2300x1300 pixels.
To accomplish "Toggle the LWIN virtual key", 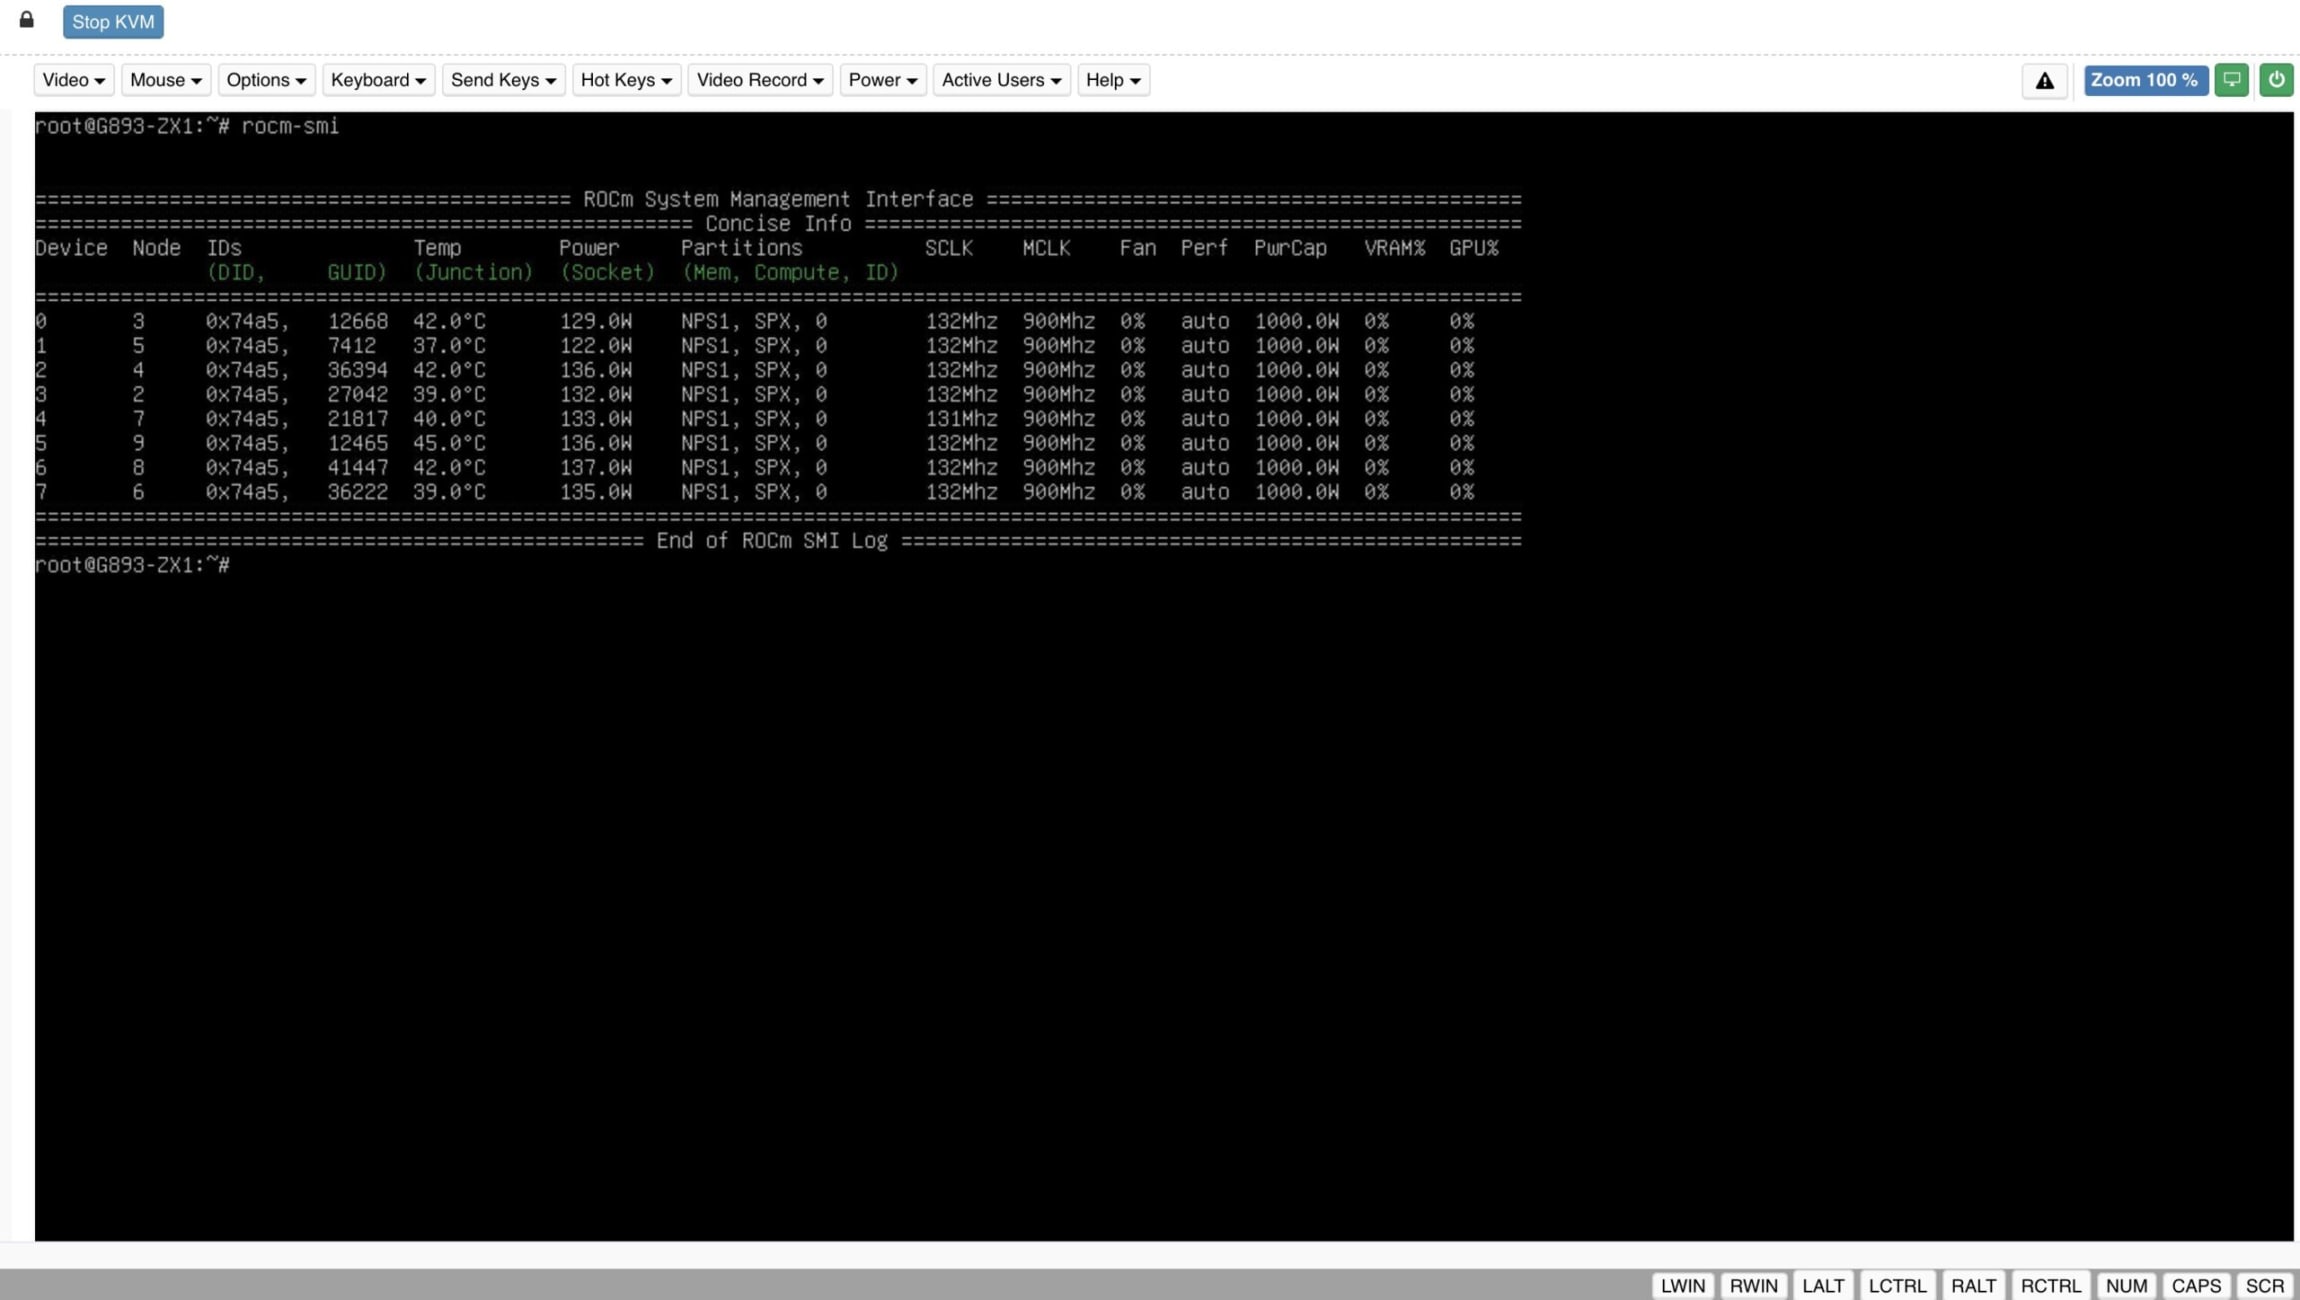I will pos(1684,1284).
